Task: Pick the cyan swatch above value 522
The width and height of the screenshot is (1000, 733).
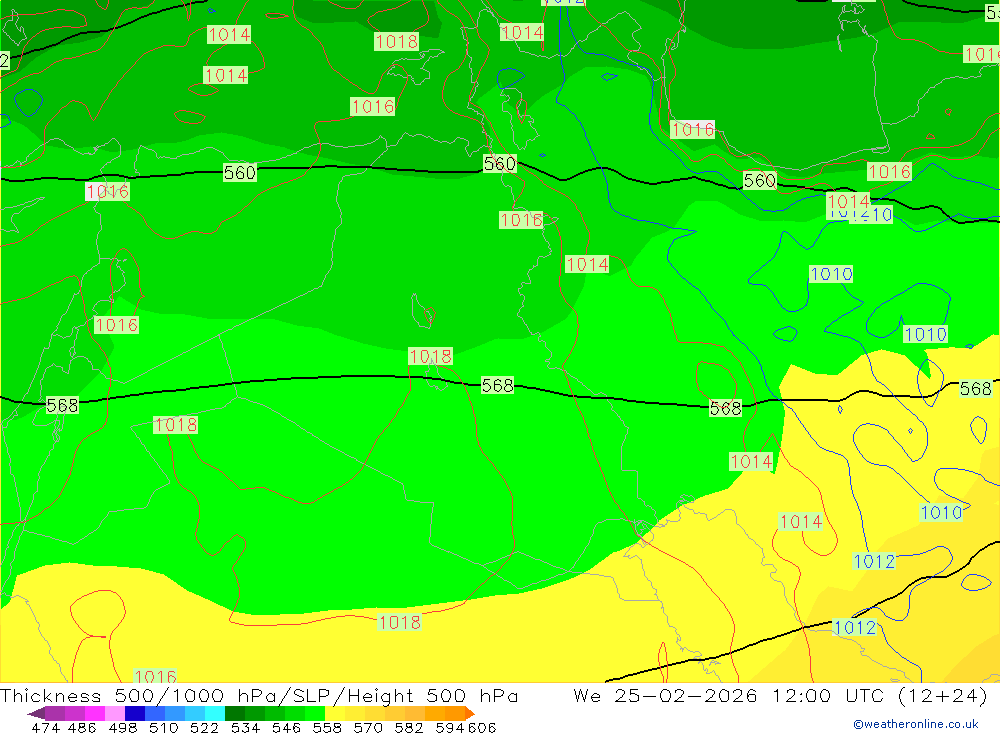Action: [x=214, y=713]
